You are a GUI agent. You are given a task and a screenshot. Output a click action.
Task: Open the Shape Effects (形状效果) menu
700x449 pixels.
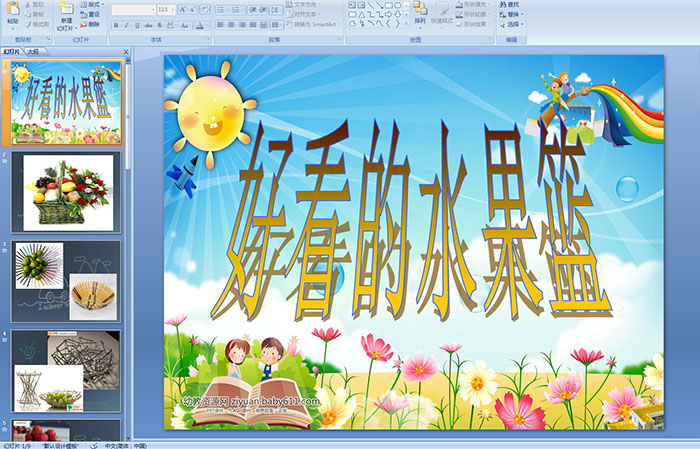click(473, 24)
